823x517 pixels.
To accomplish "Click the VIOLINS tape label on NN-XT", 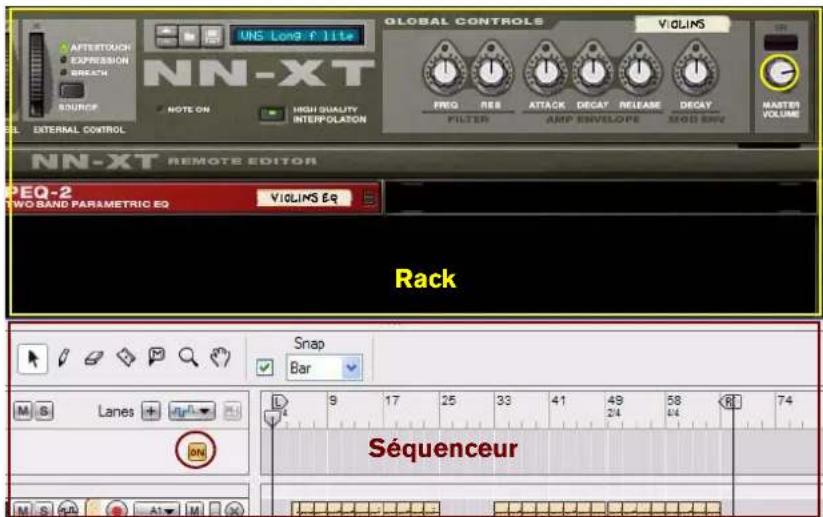I will click(x=681, y=24).
